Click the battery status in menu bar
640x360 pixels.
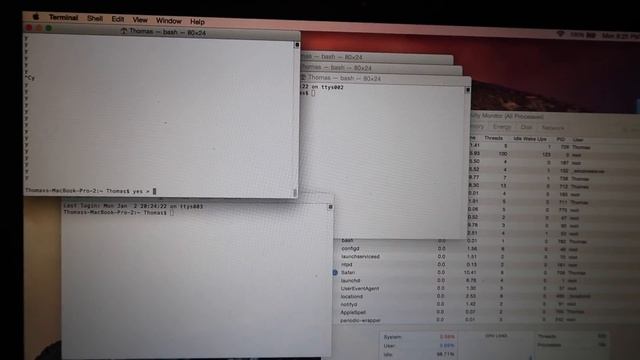tap(583, 35)
